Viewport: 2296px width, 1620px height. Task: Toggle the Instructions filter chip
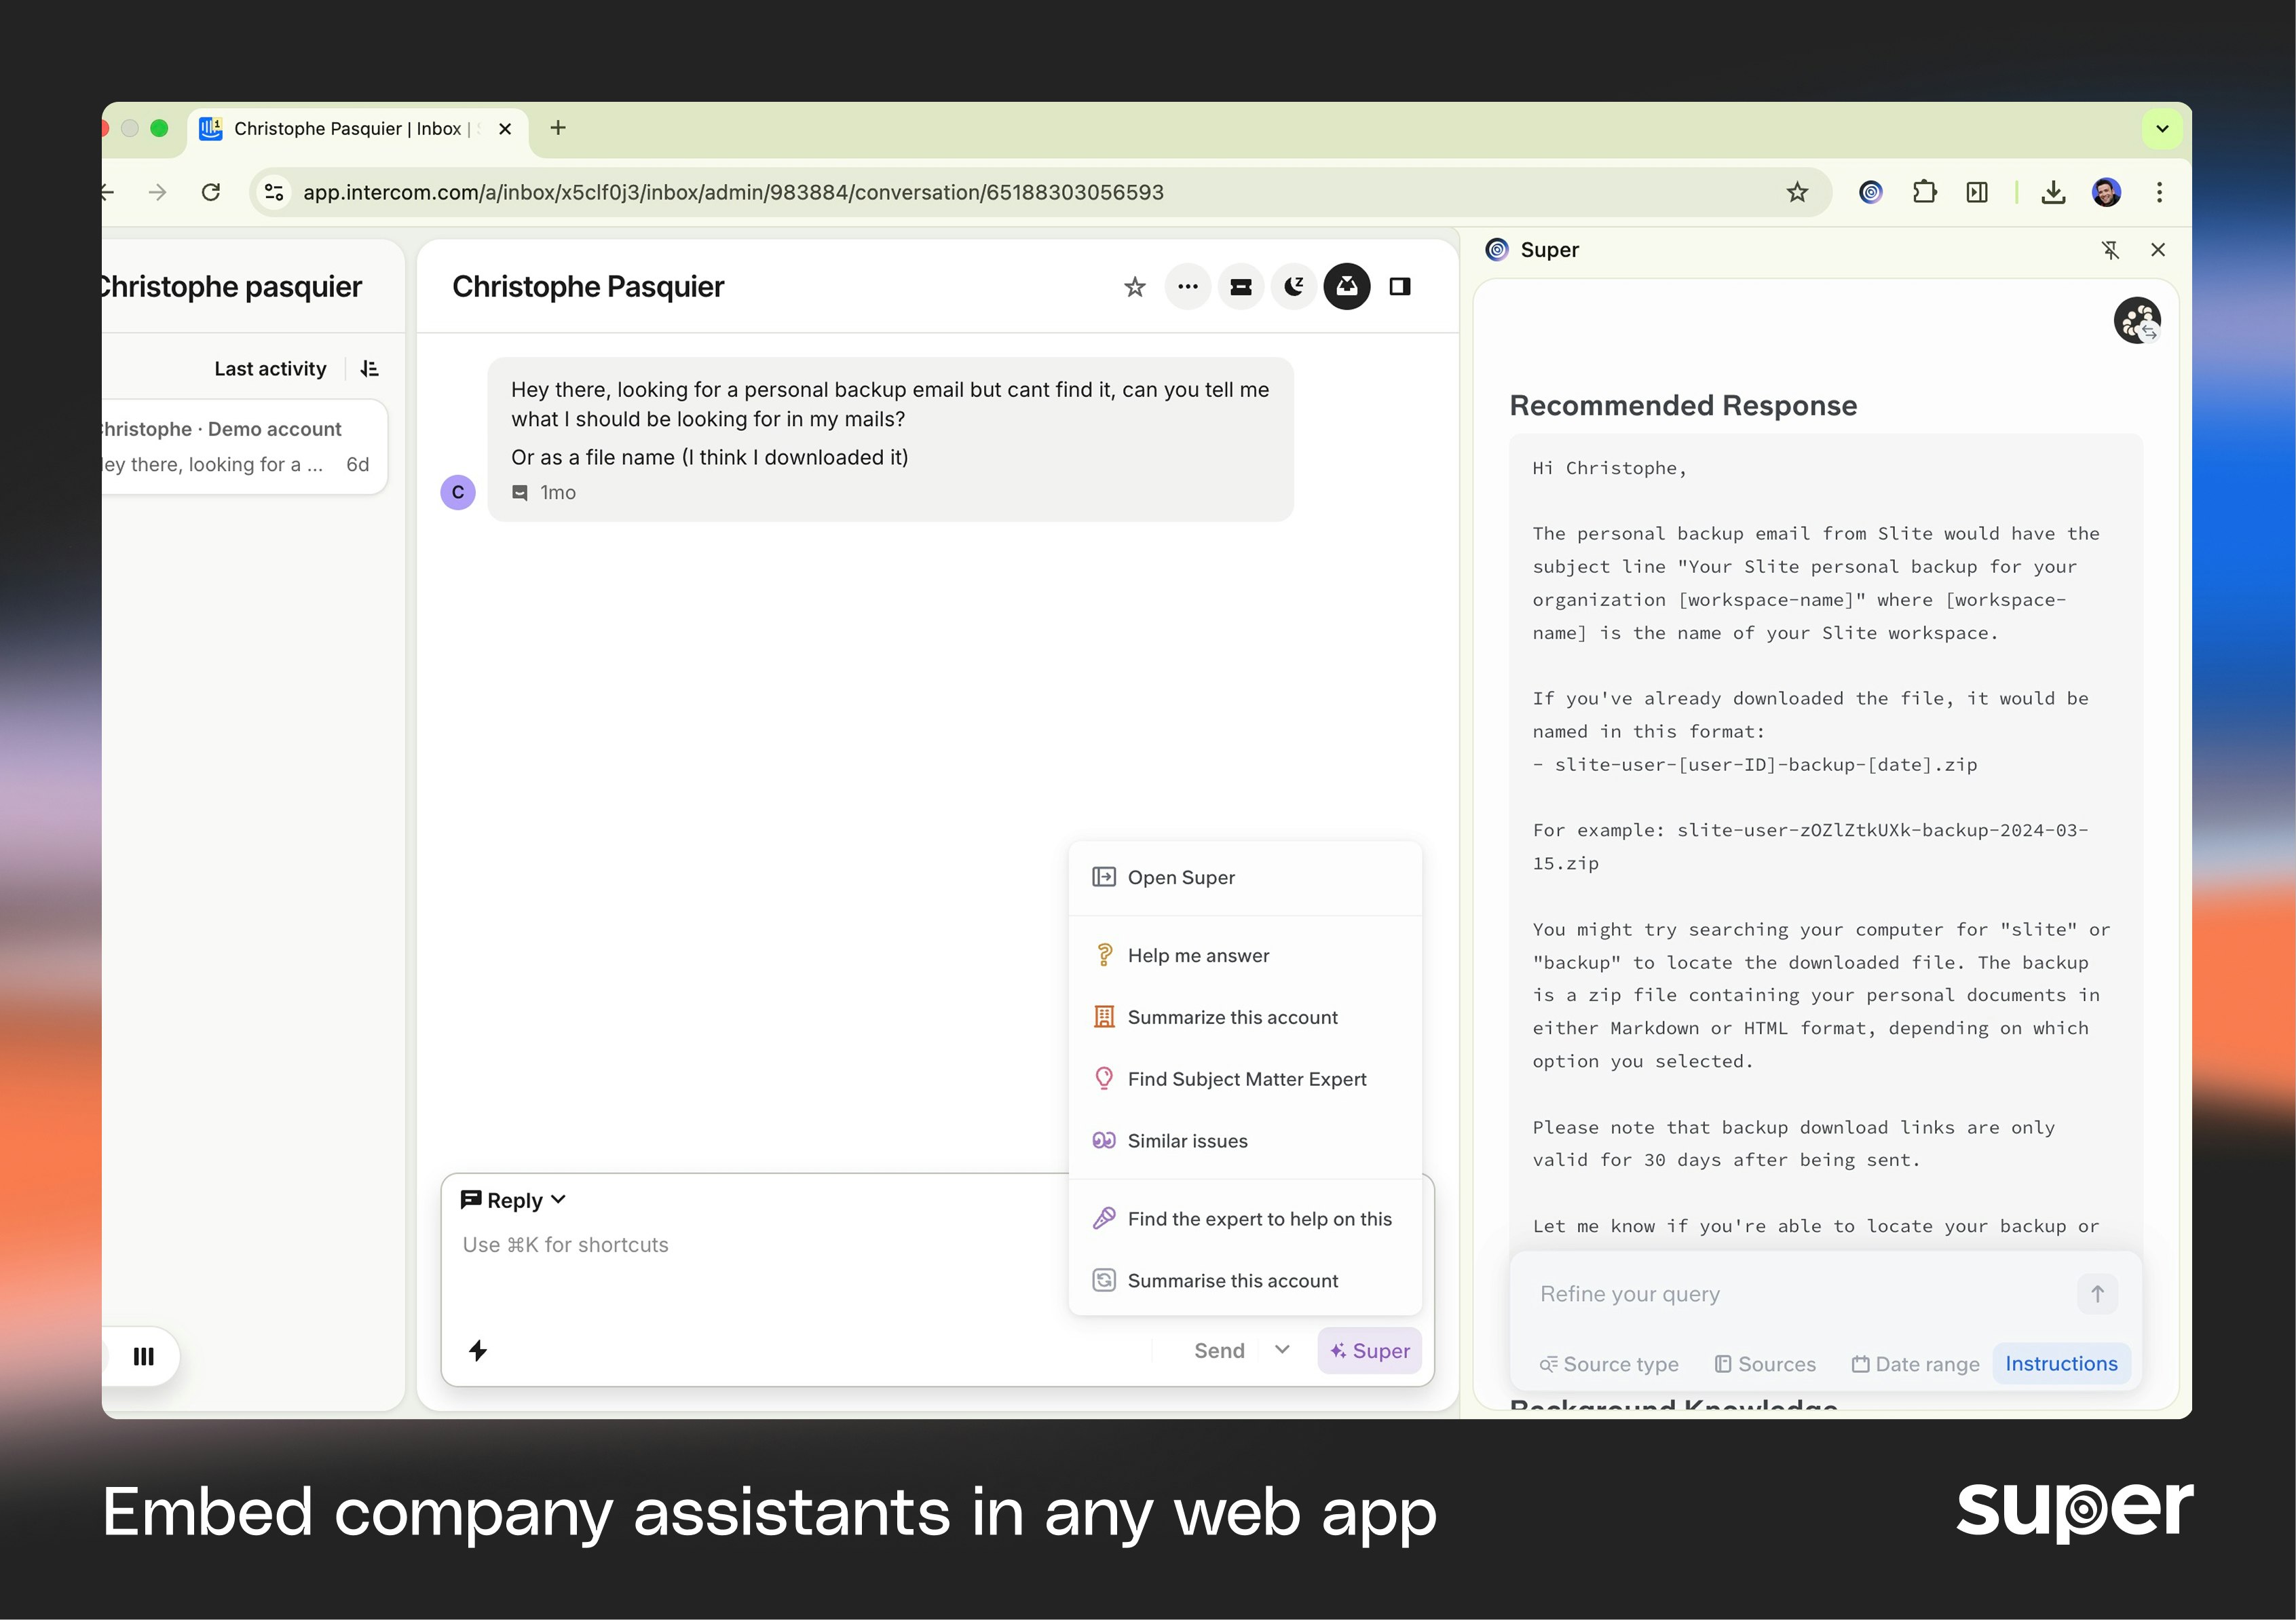pyautogui.click(x=2061, y=1364)
